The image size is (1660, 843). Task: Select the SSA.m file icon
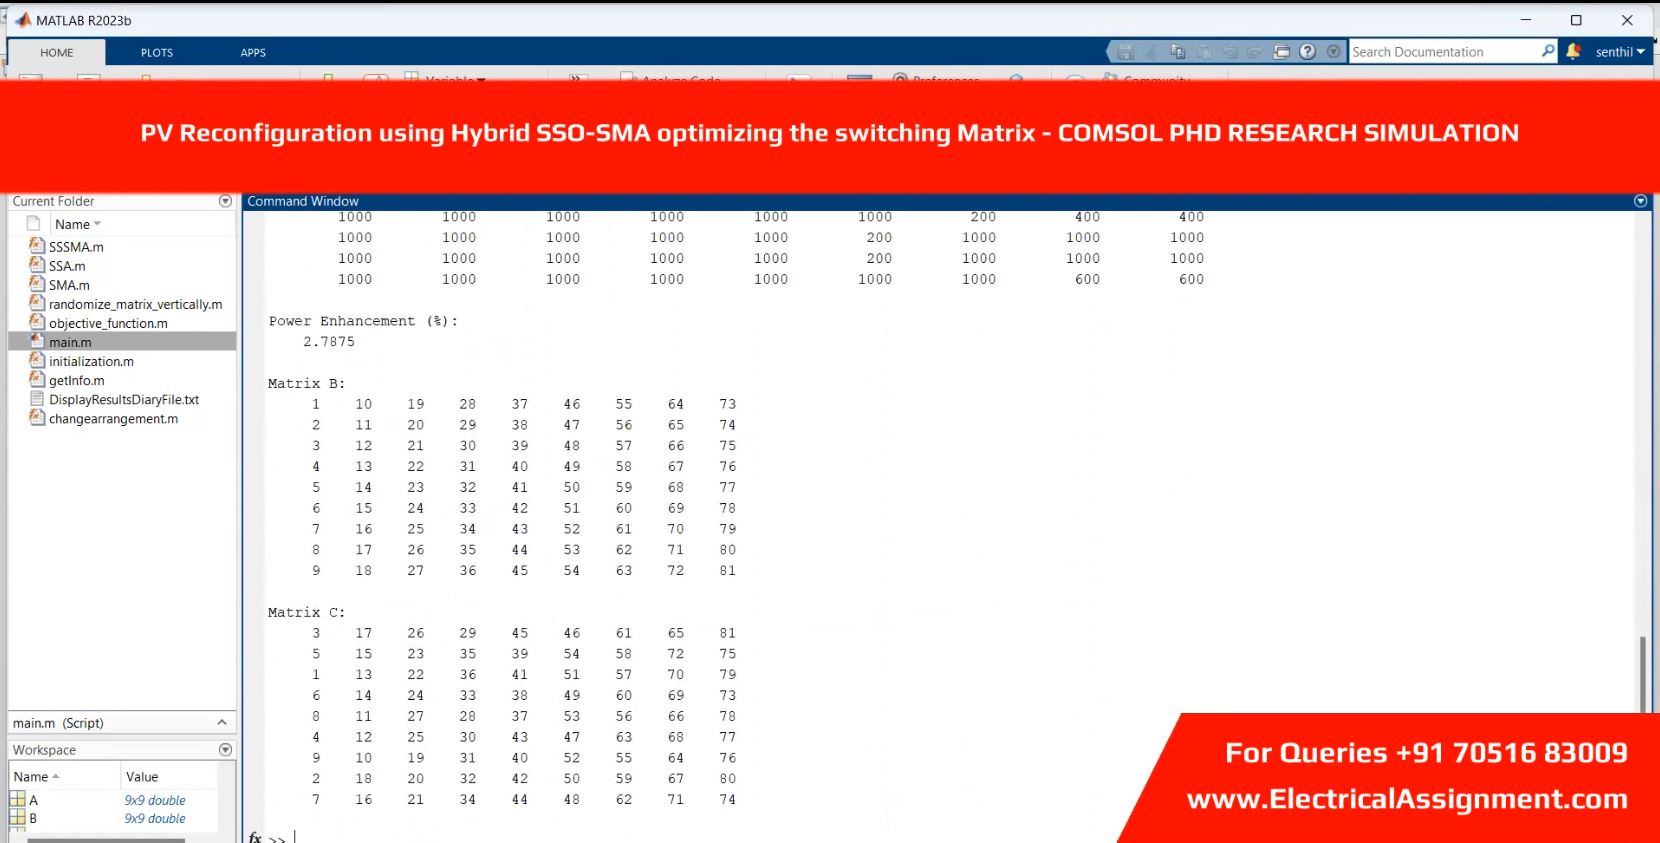point(37,265)
